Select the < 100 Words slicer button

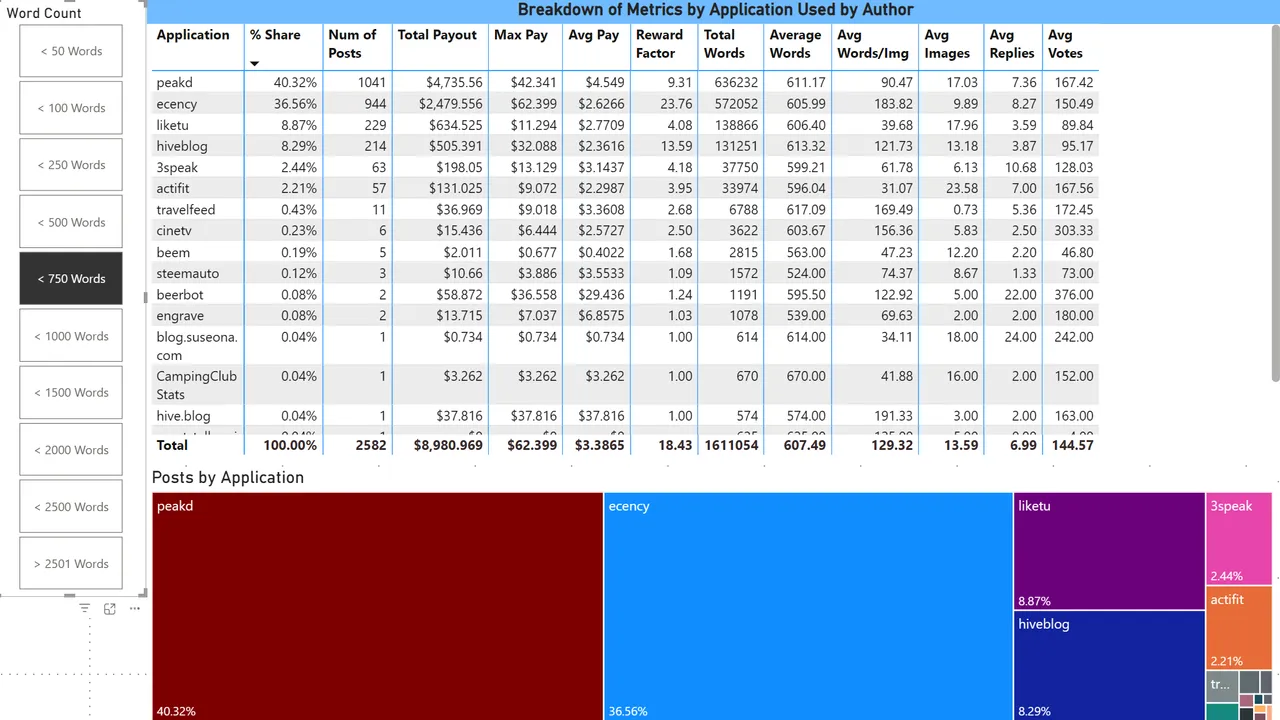[71, 108]
